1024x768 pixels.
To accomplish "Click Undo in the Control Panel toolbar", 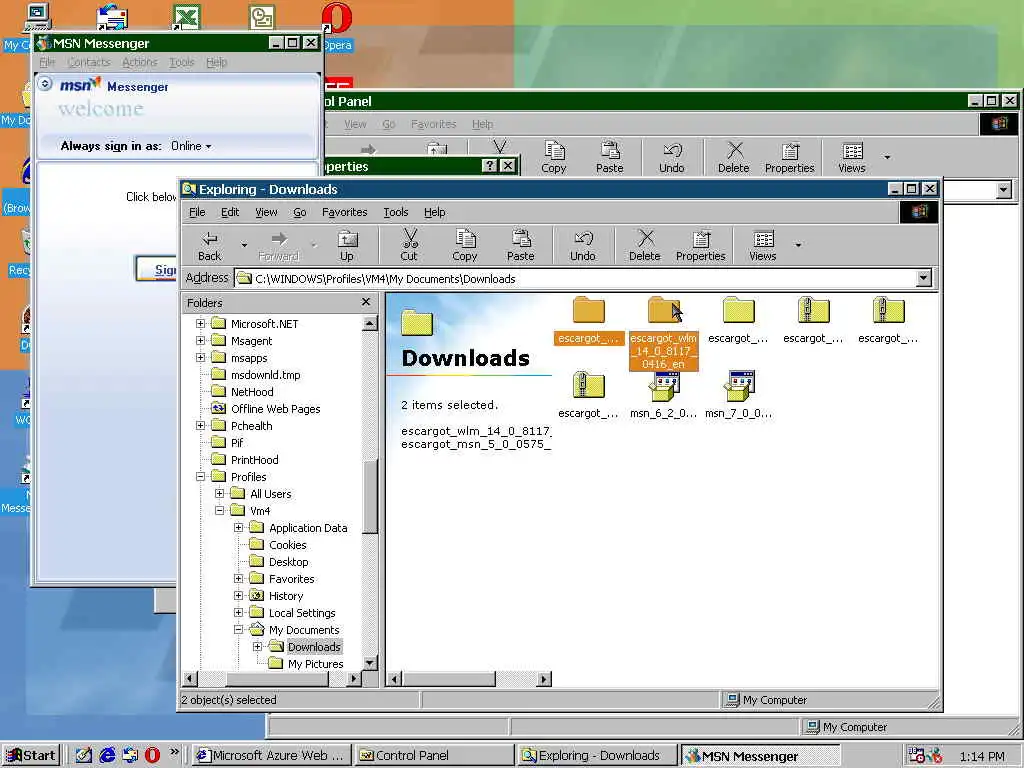I will pos(671,157).
